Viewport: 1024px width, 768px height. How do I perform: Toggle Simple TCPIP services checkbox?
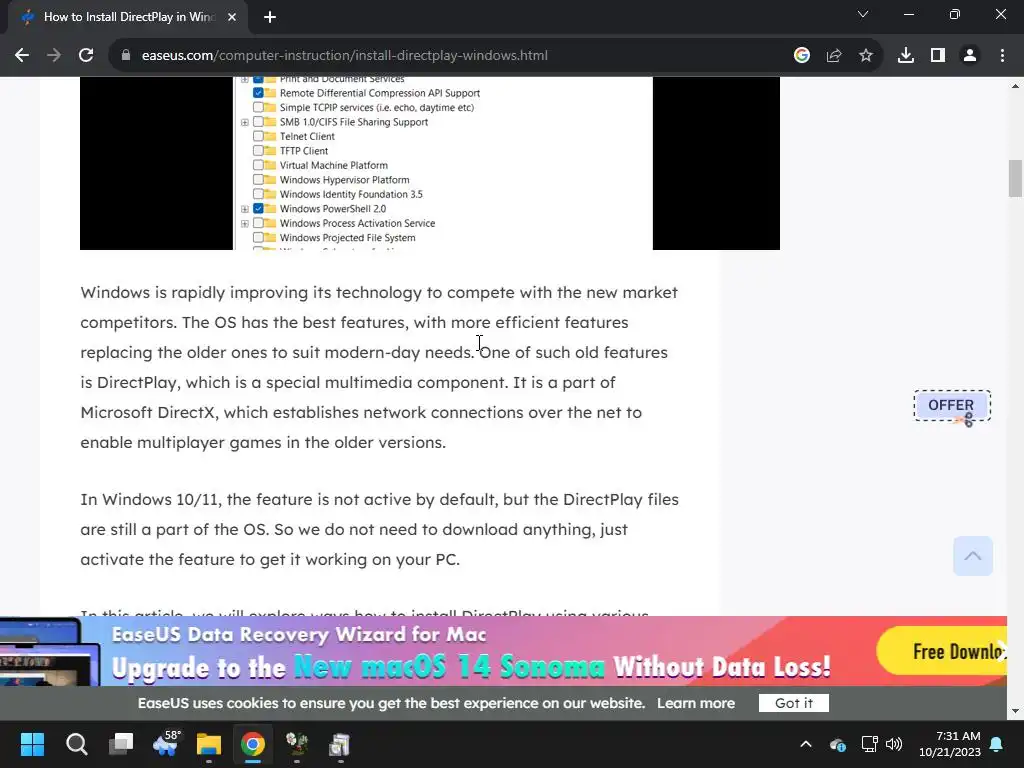click(x=259, y=107)
